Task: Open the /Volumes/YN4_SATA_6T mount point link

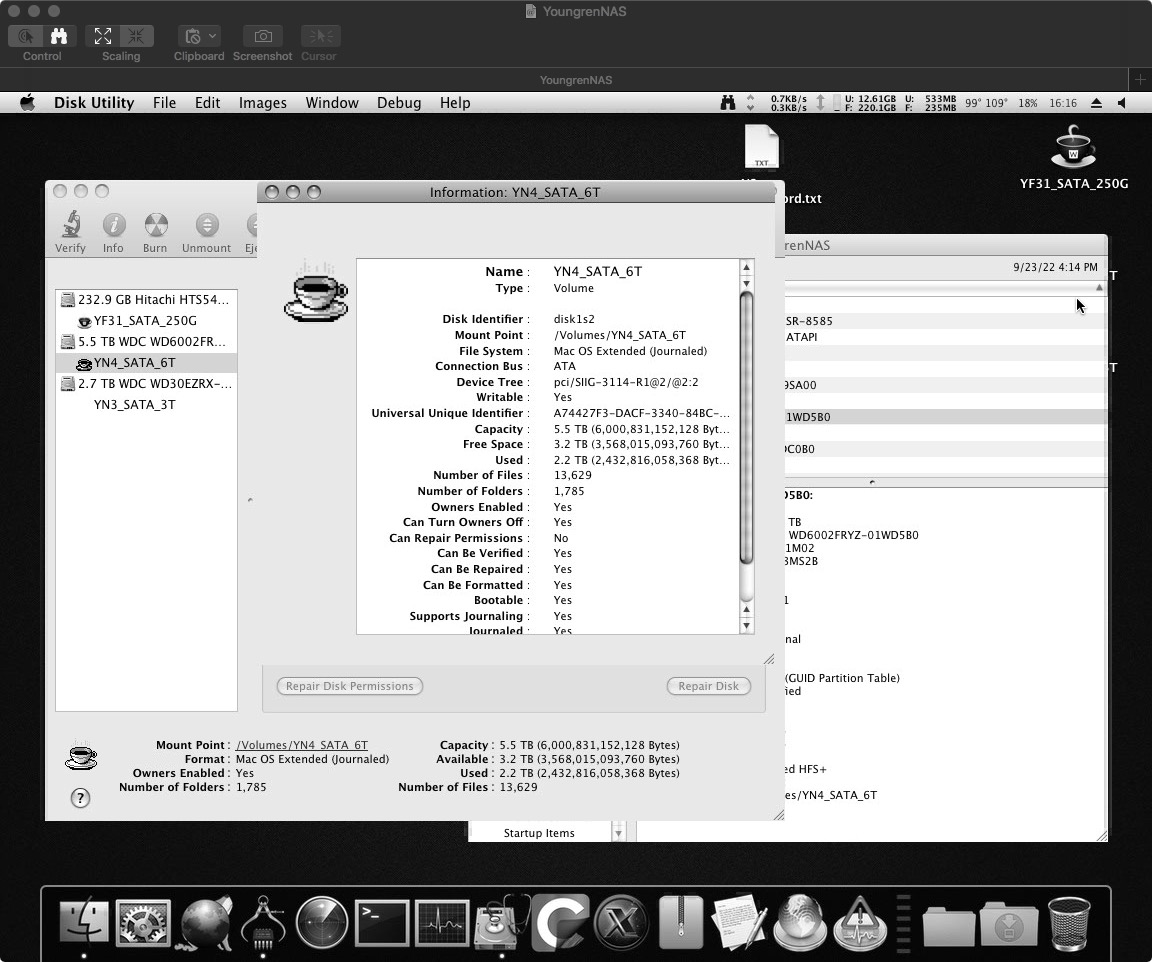Action: pos(302,745)
